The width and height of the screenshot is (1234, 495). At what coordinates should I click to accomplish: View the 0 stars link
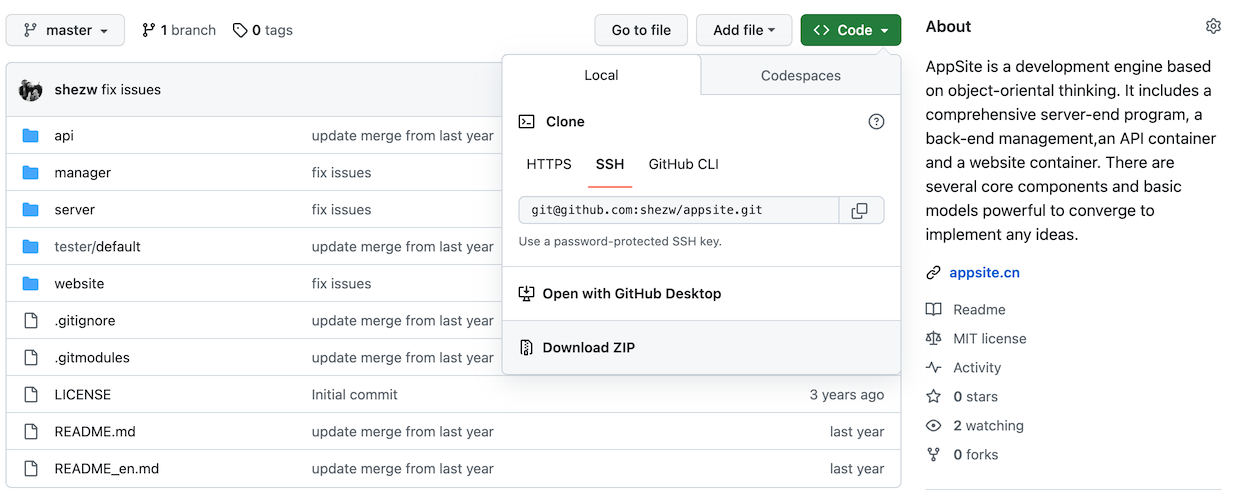(x=975, y=397)
